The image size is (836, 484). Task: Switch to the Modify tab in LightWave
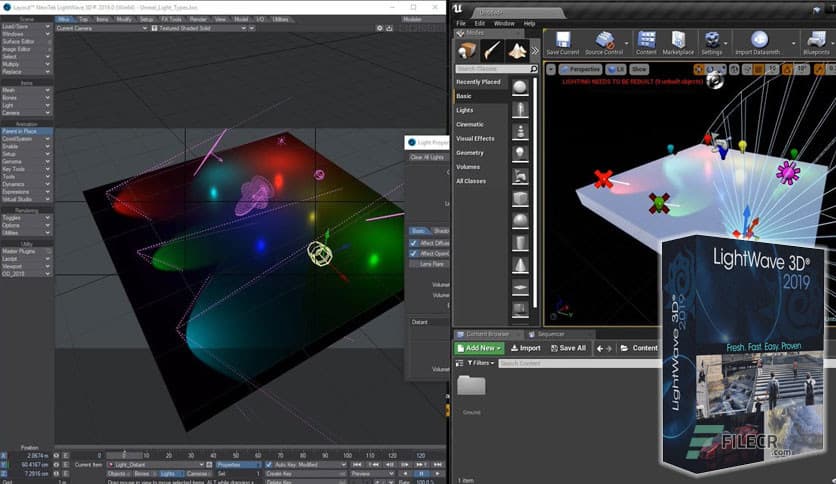click(x=124, y=19)
